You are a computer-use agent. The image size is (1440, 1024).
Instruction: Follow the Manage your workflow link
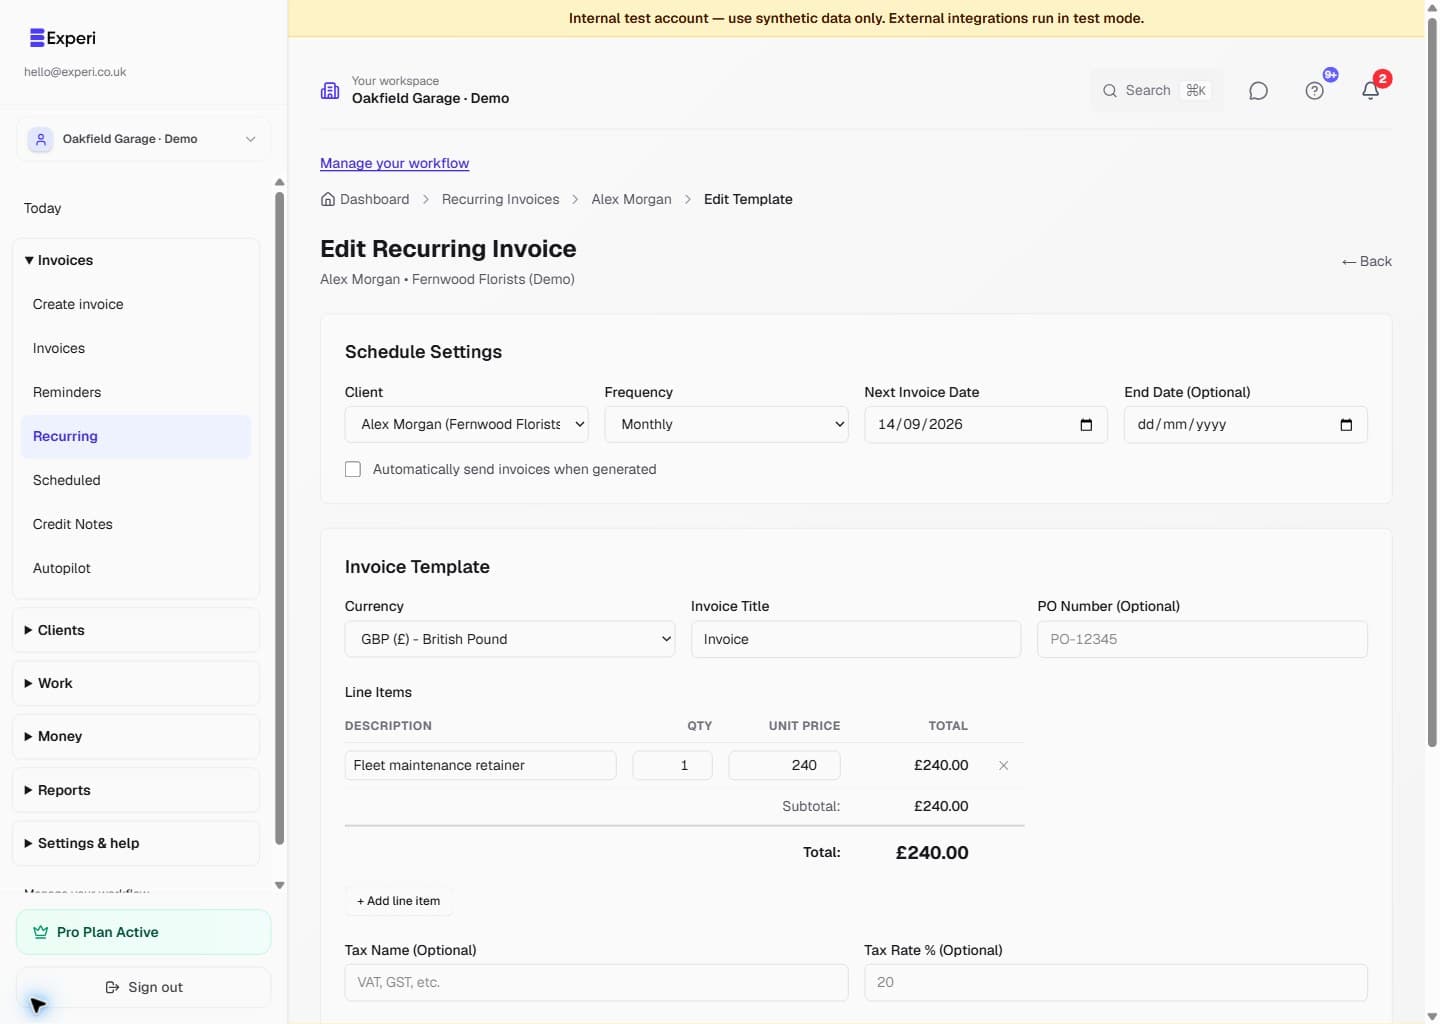pos(394,163)
